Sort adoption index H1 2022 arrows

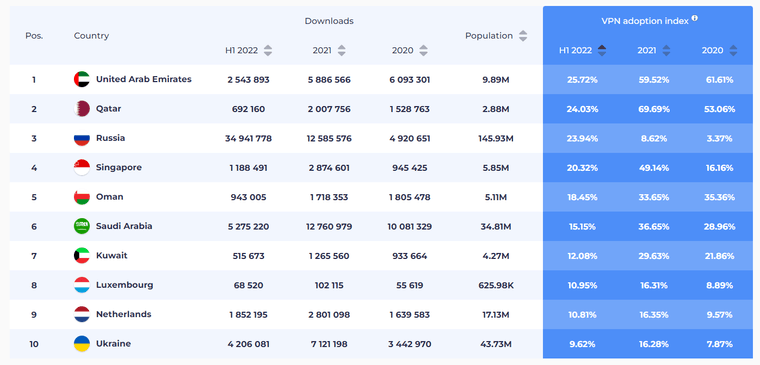[x=602, y=50]
